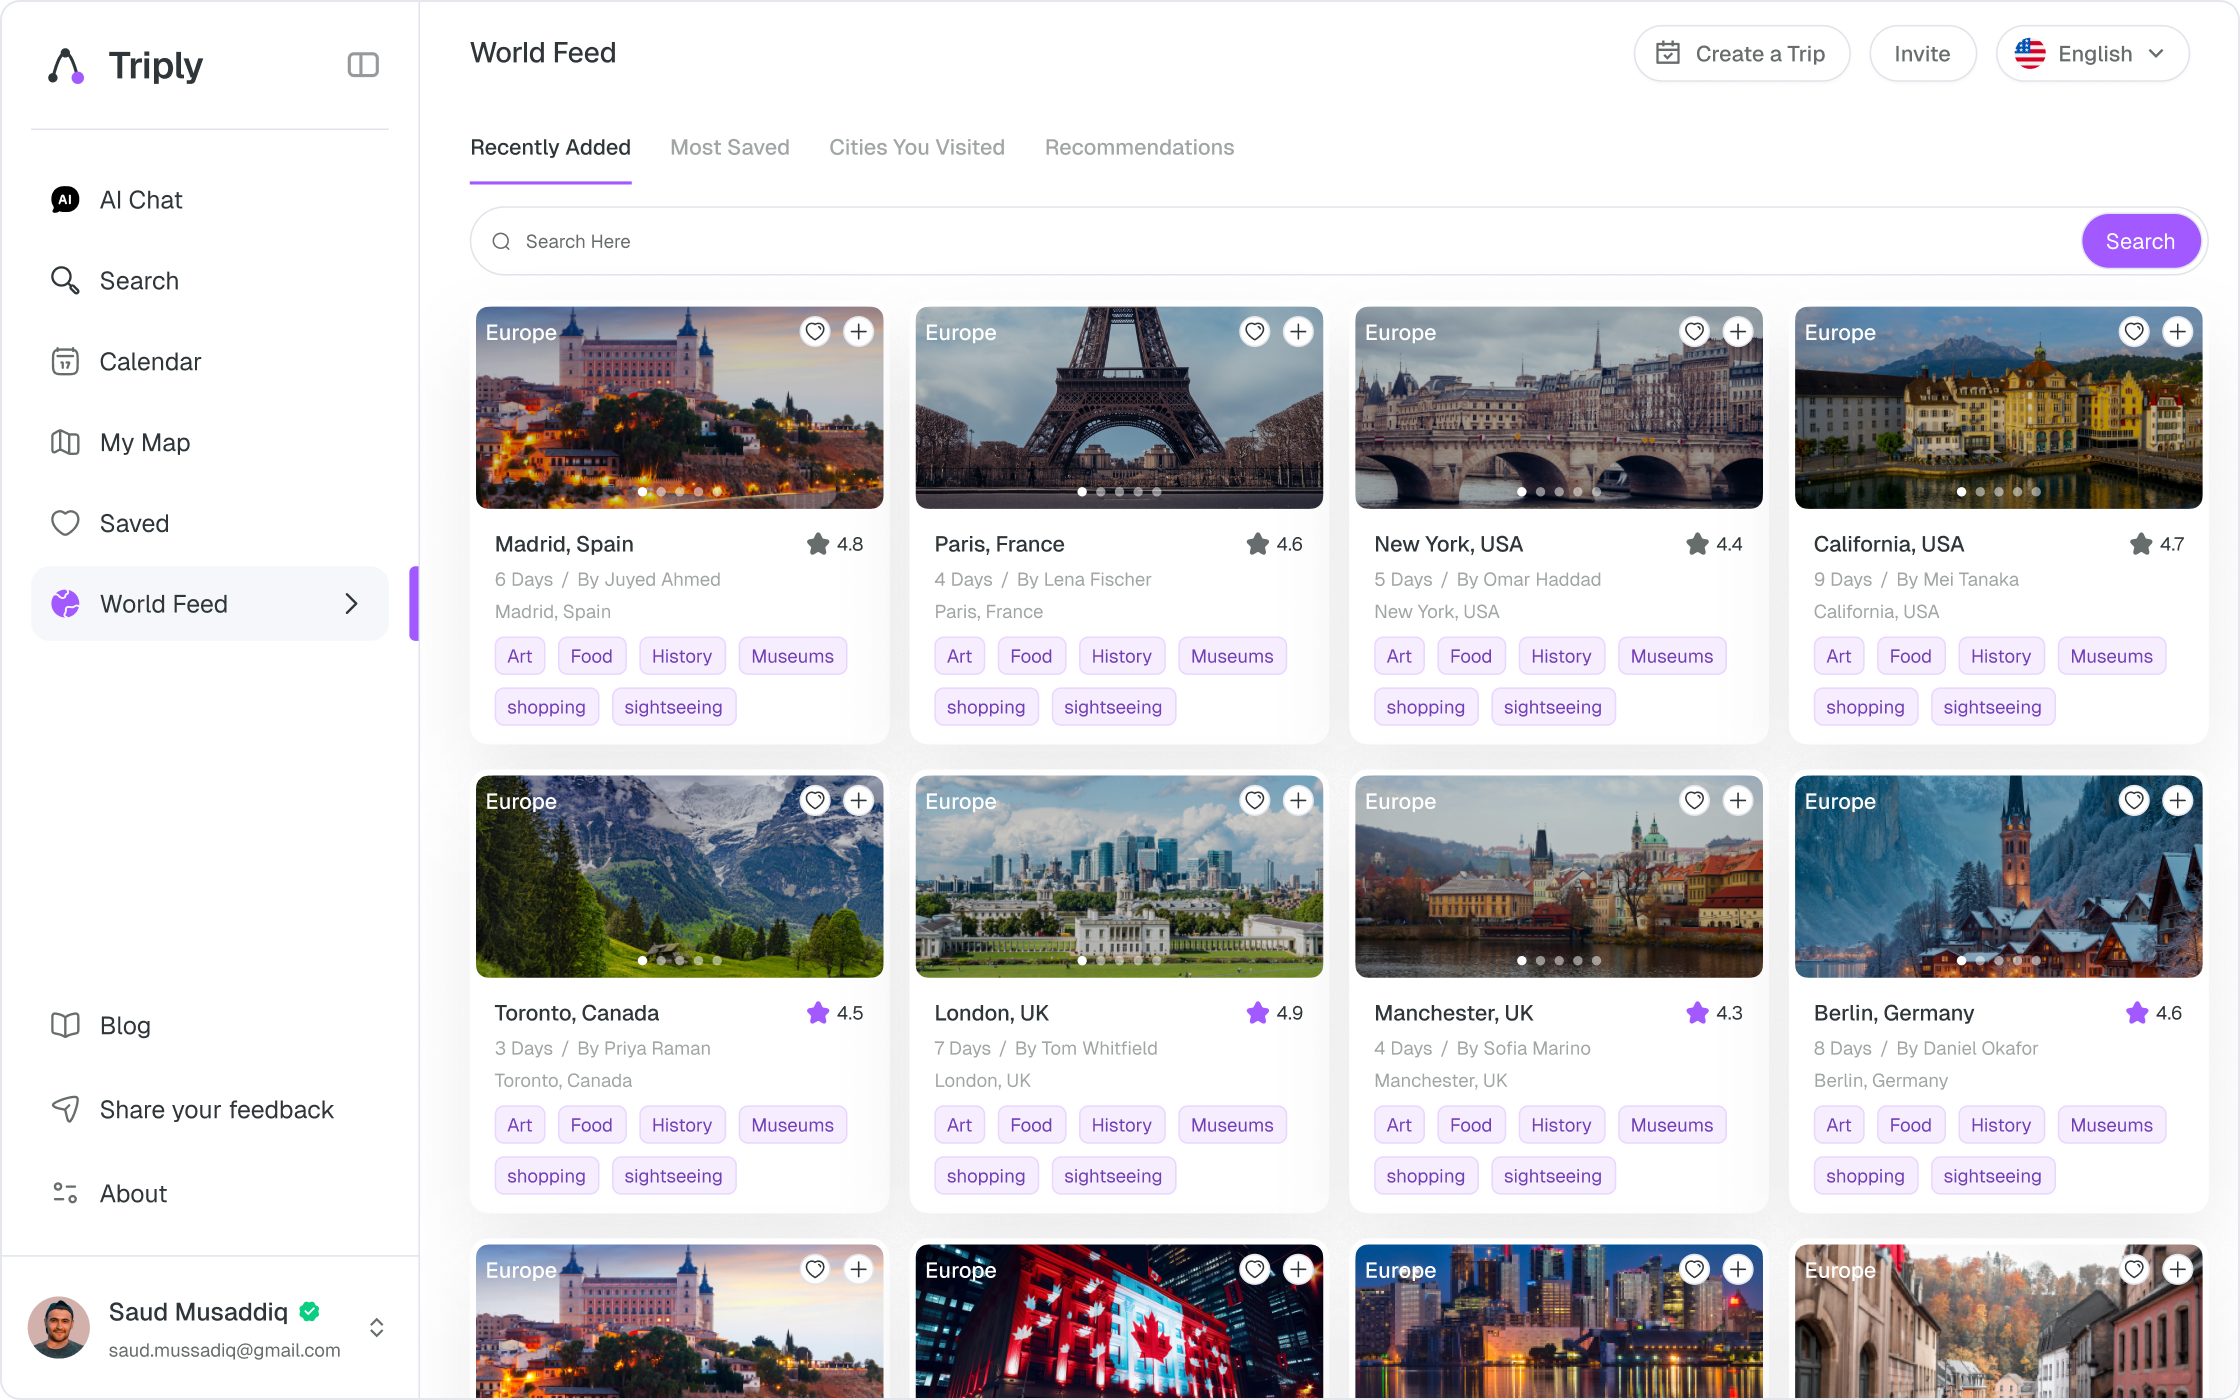Select shopping tag on Toronto, Canada card

pyautogui.click(x=546, y=1176)
